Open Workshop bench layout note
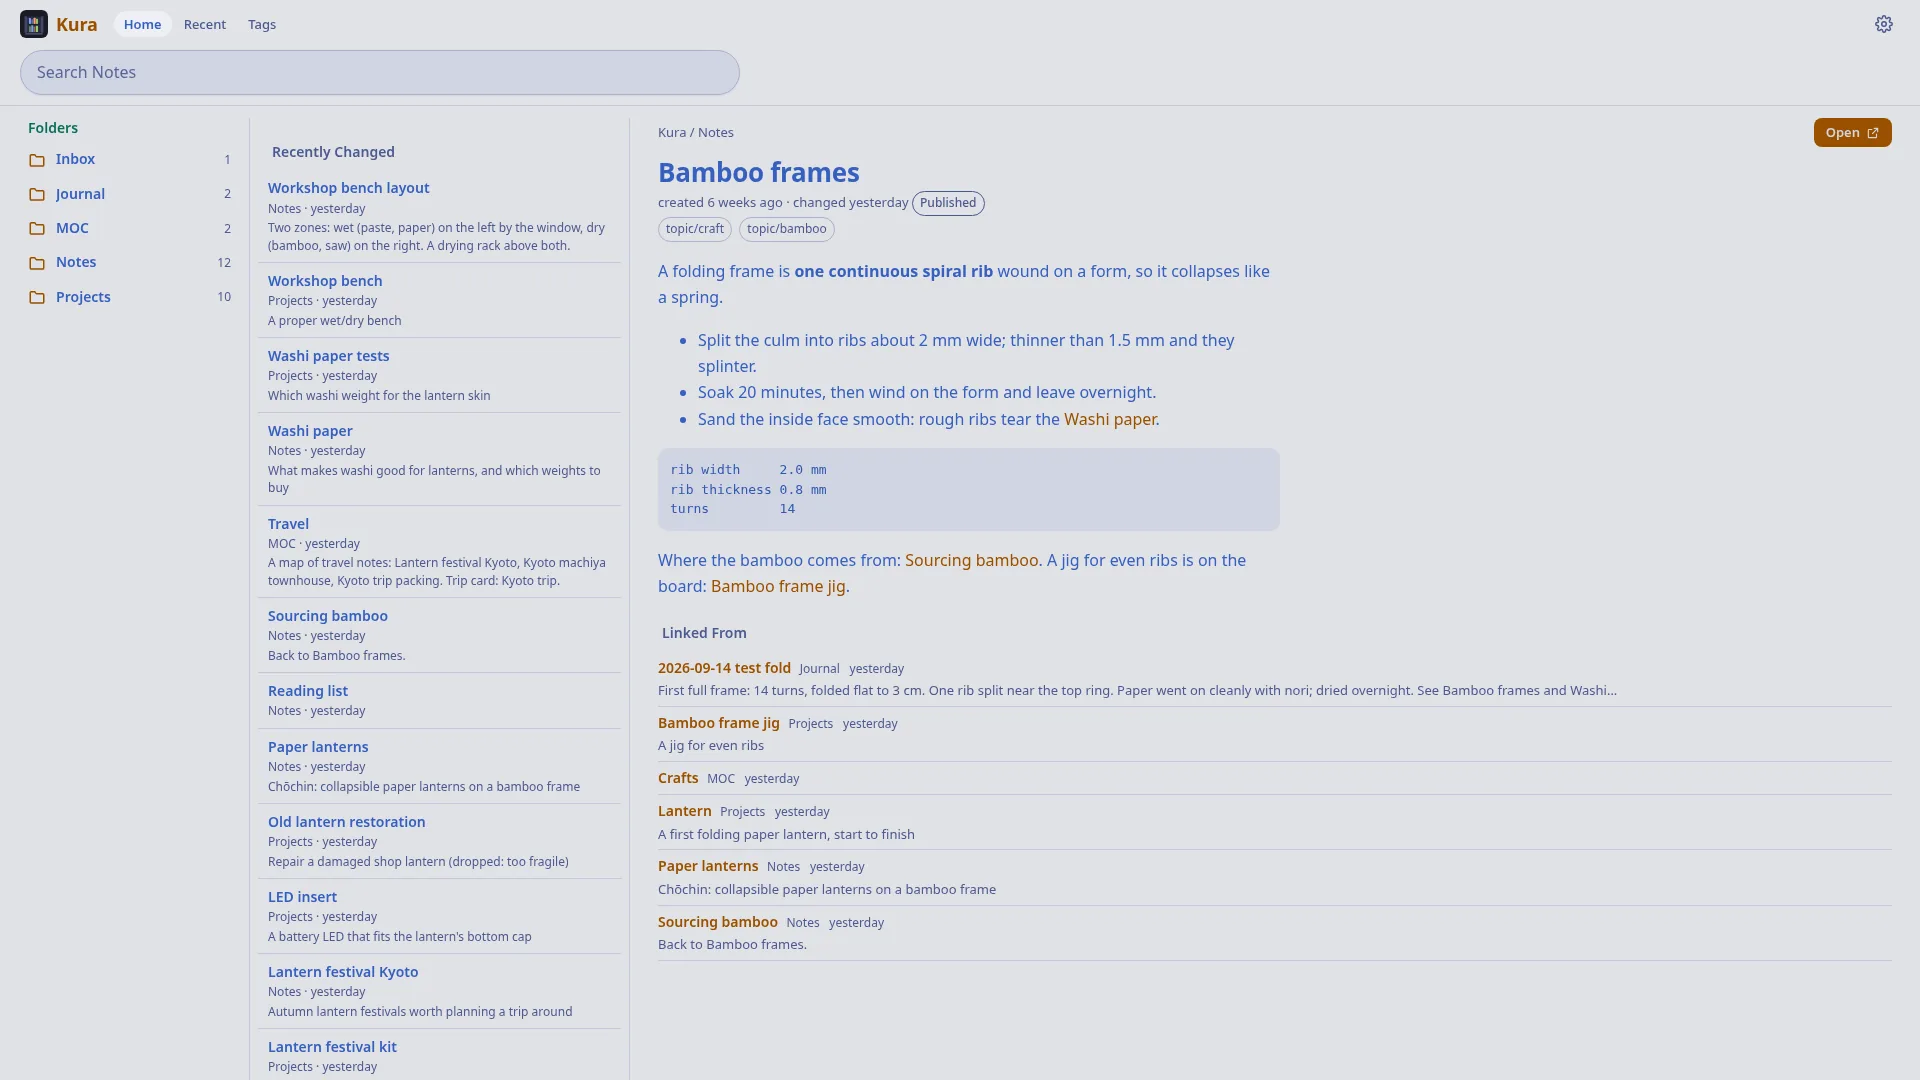Screen dimensions: 1920x1080 [348, 188]
